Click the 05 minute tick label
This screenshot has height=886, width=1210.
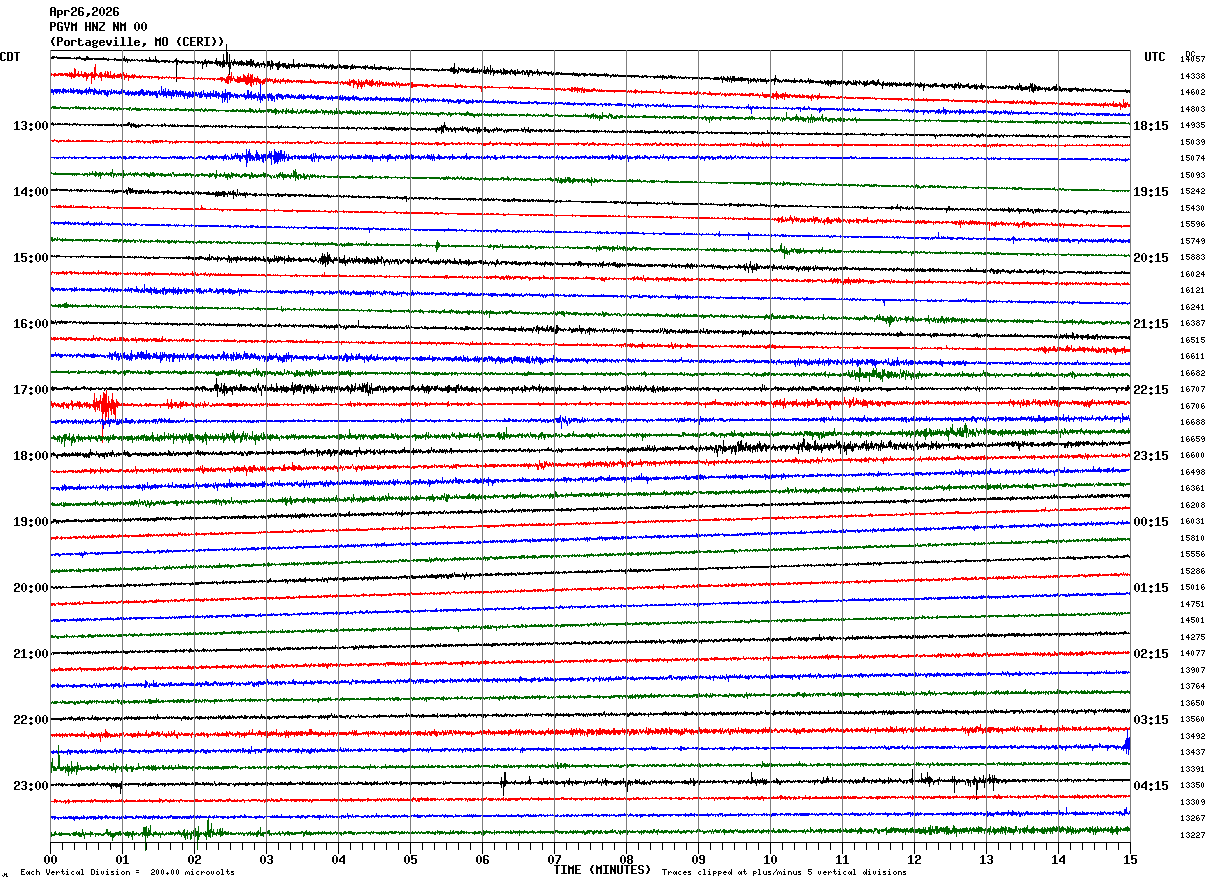(x=410, y=859)
